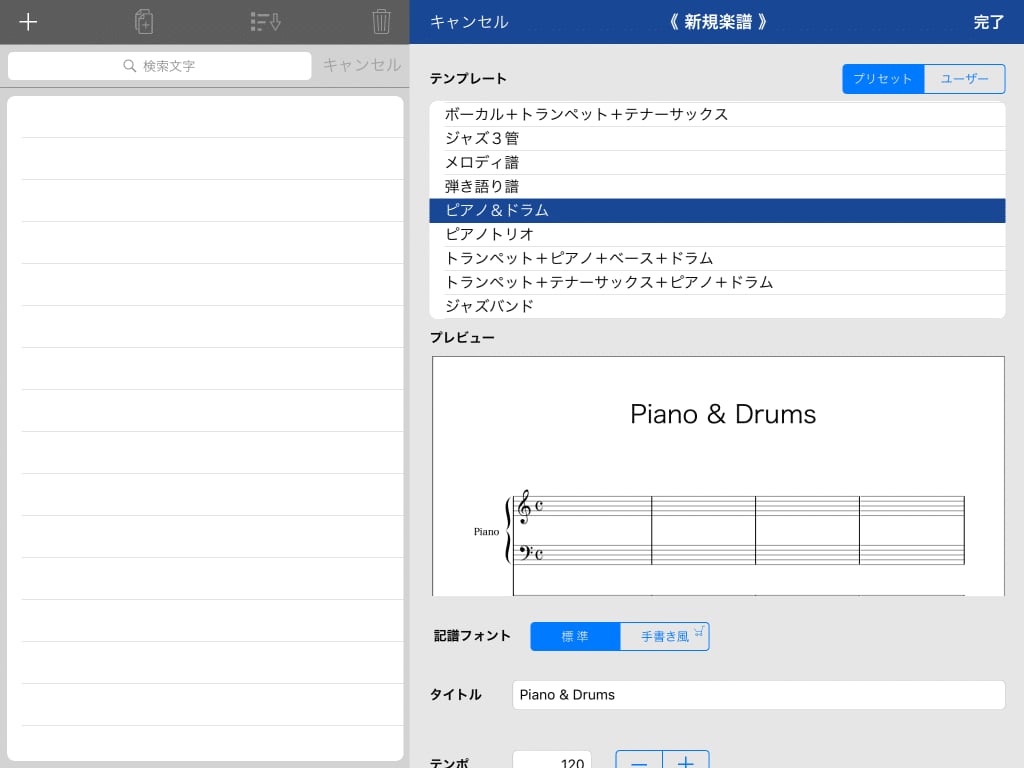This screenshot has height=768, width=1024.
Task: Select 標準 notation font option
Action: coord(575,636)
